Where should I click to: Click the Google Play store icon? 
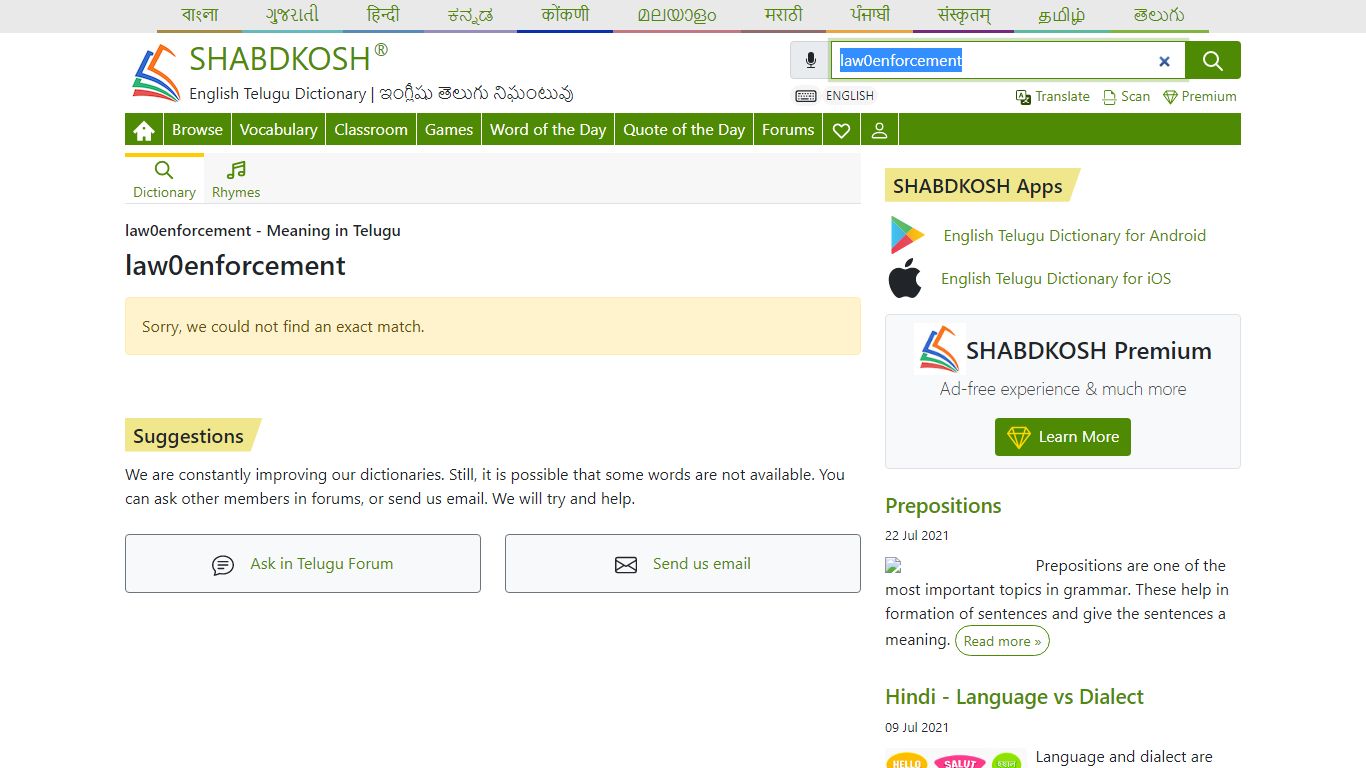pos(907,235)
